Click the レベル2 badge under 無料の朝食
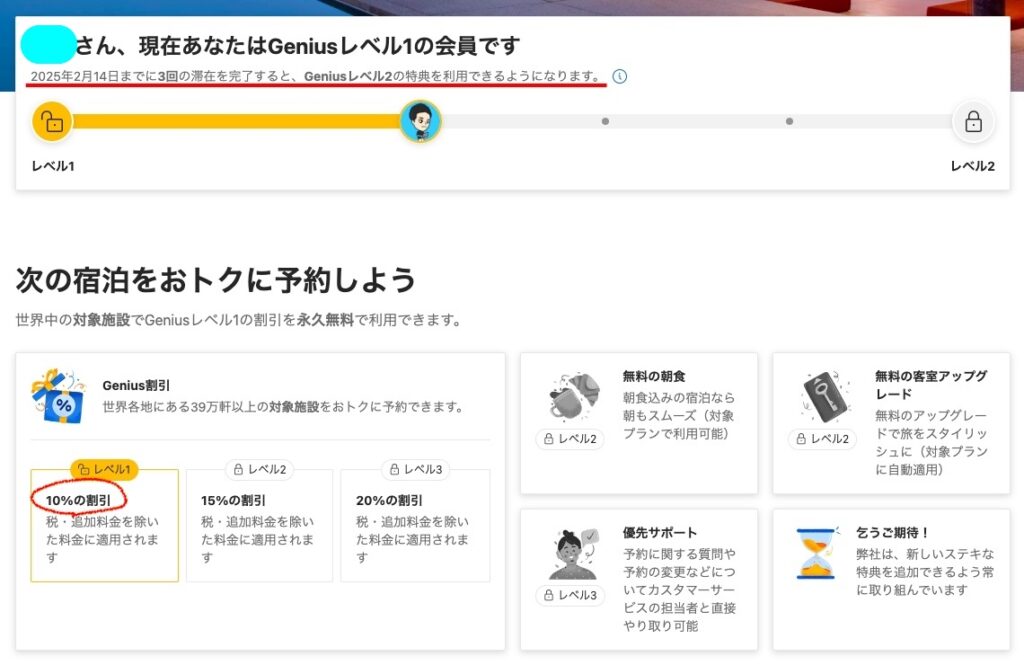The height and width of the screenshot is (665, 1024). pyautogui.click(x=570, y=439)
